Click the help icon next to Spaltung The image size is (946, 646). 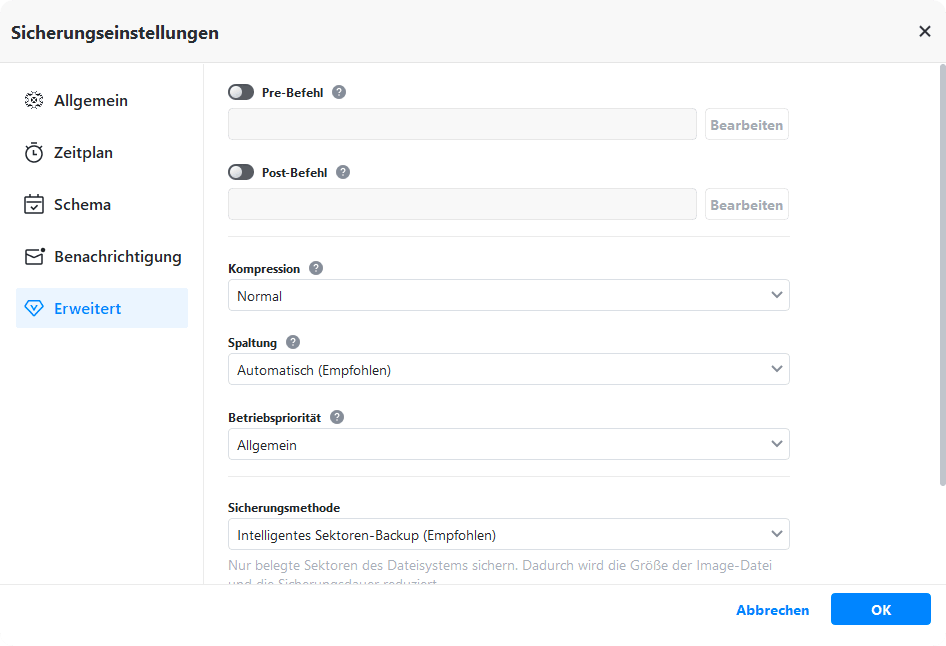pos(293,342)
